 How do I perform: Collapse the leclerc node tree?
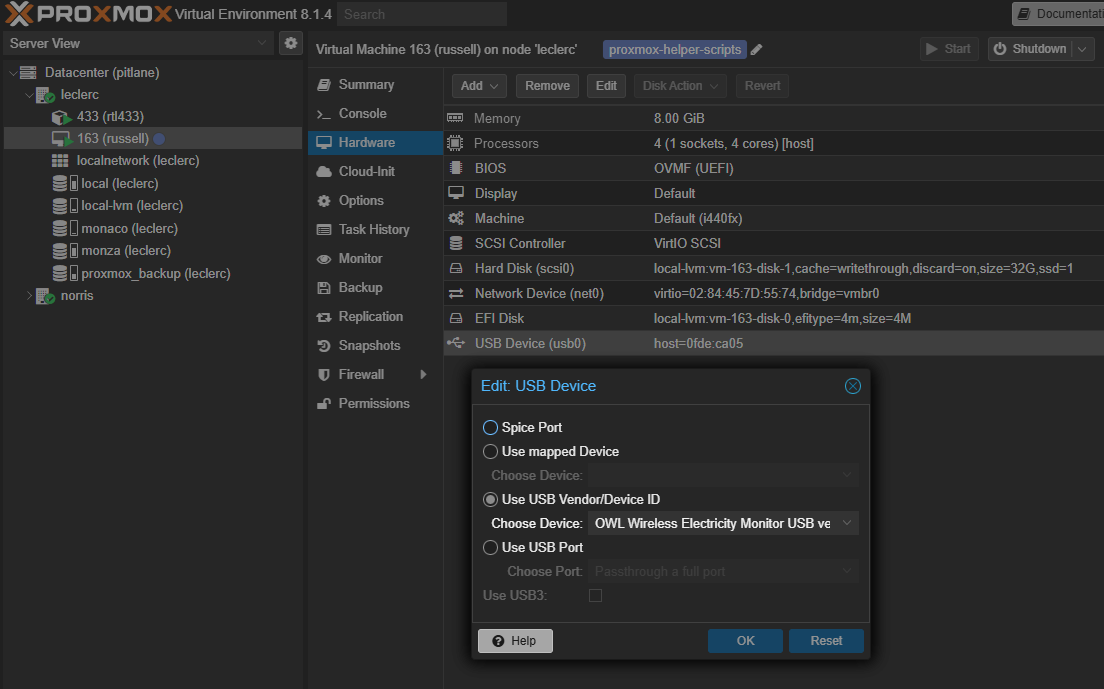(29, 94)
